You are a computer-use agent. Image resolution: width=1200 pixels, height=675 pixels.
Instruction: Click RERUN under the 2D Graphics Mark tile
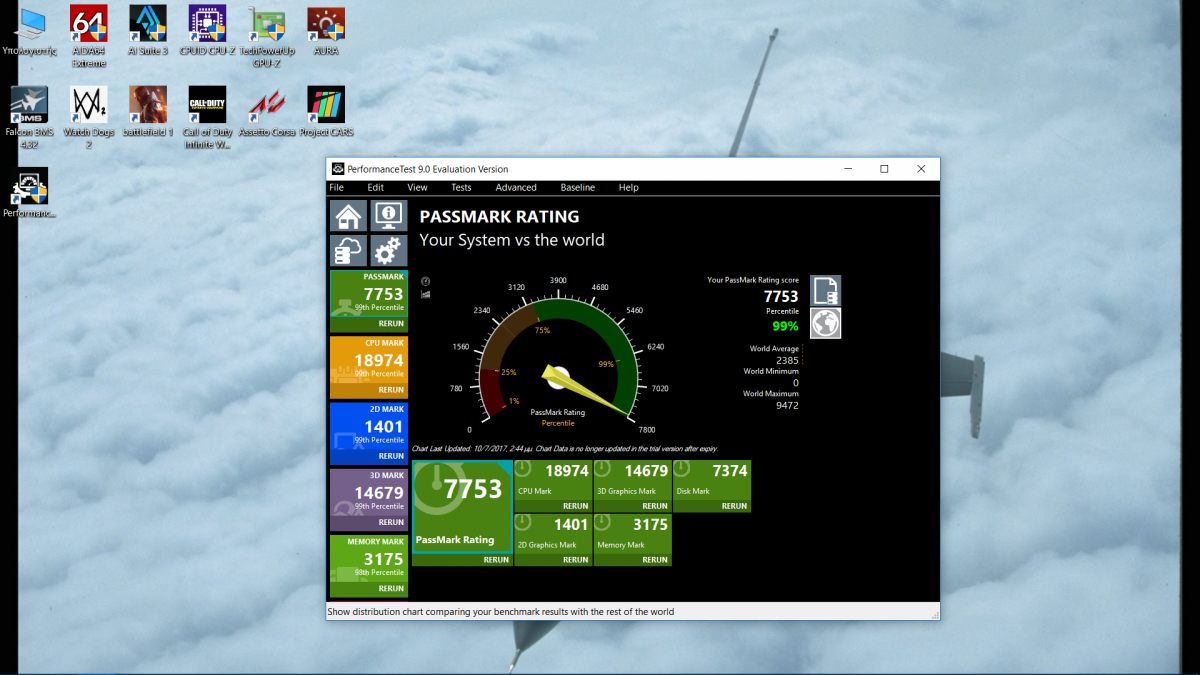[575, 560]
